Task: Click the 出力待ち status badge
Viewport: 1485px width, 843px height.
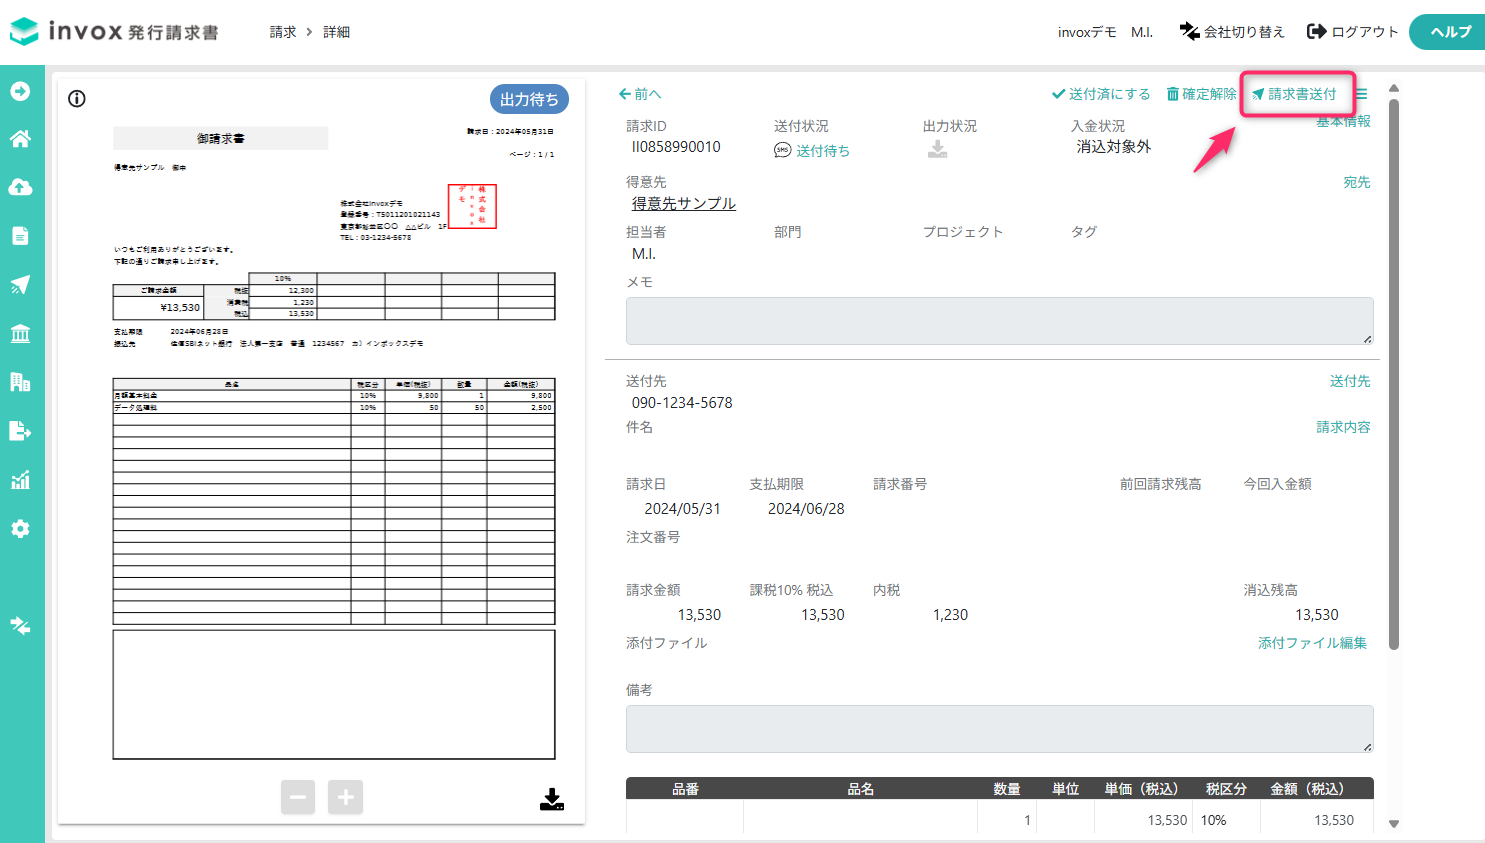Action: point(529,99)
